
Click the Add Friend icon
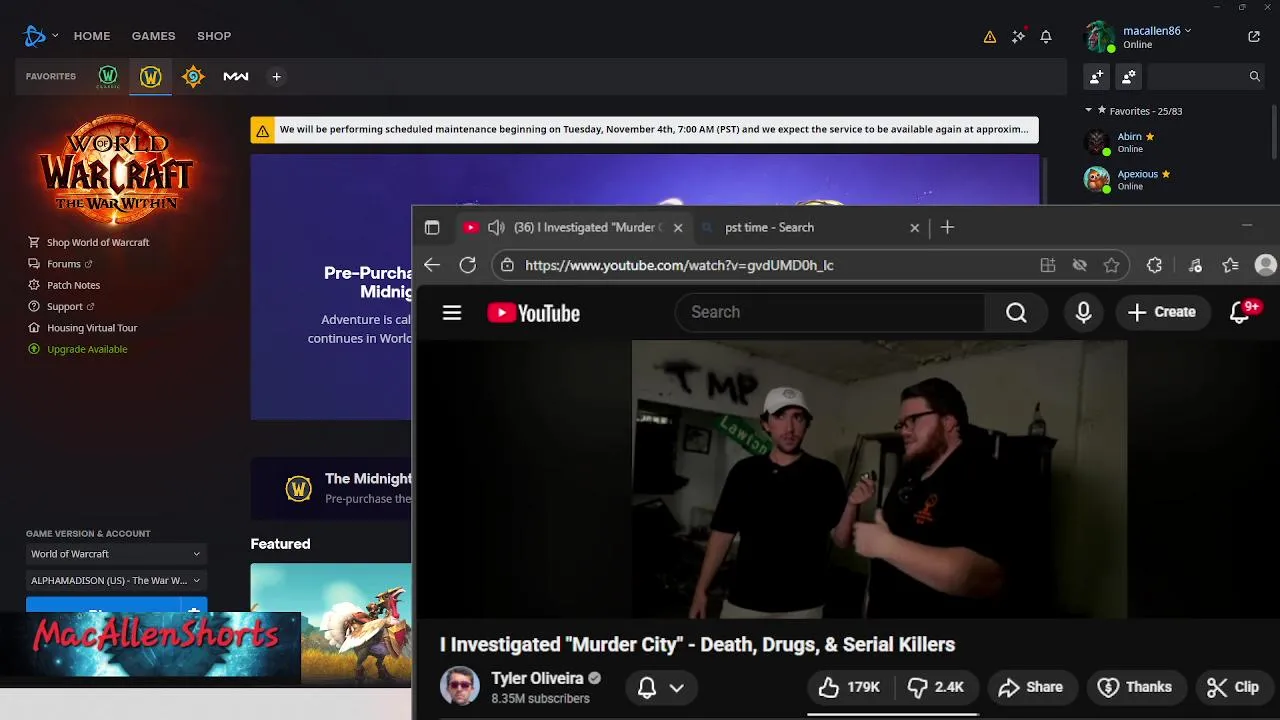(1097, 76)
